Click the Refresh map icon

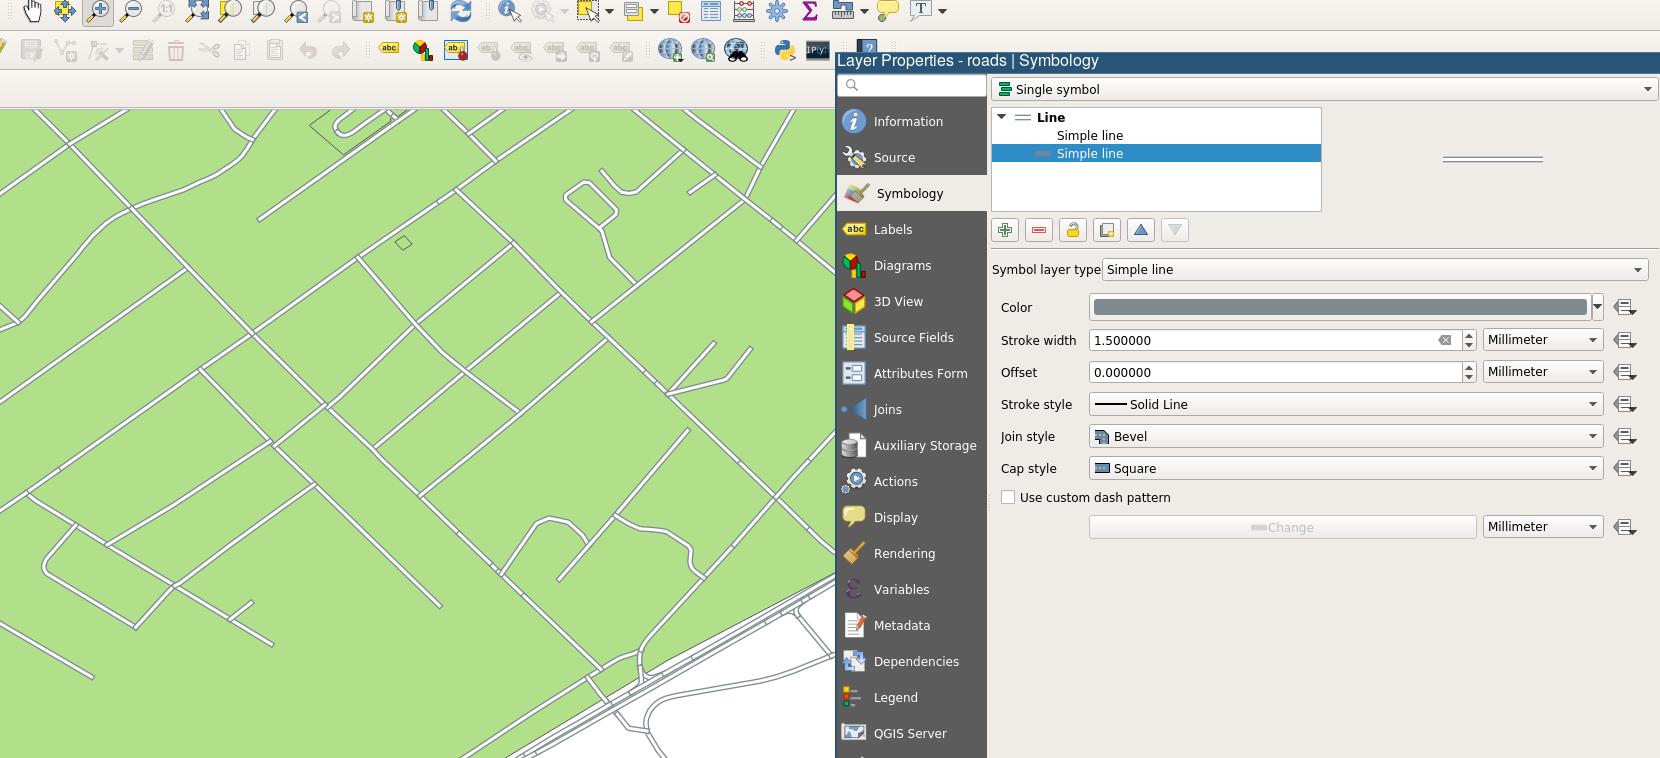(460, 11)
